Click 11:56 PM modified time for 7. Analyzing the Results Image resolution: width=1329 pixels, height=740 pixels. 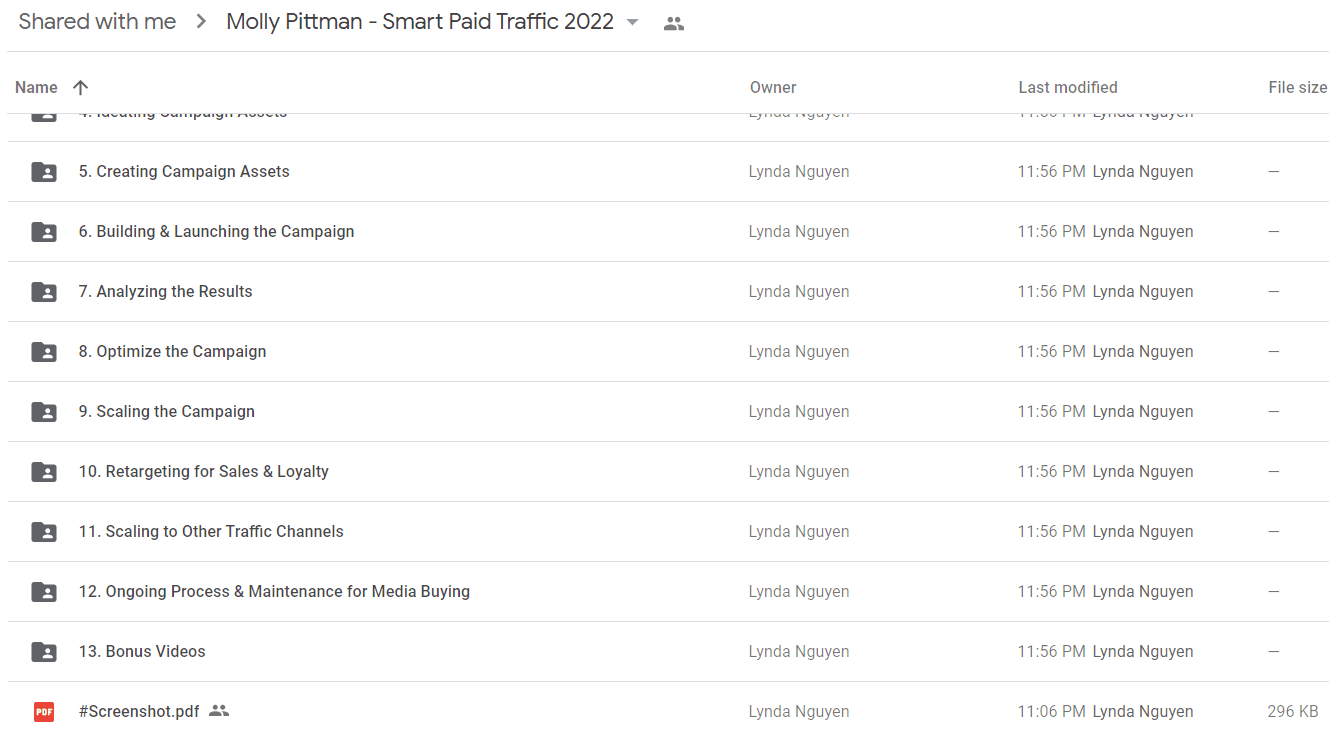(1051, 291)
